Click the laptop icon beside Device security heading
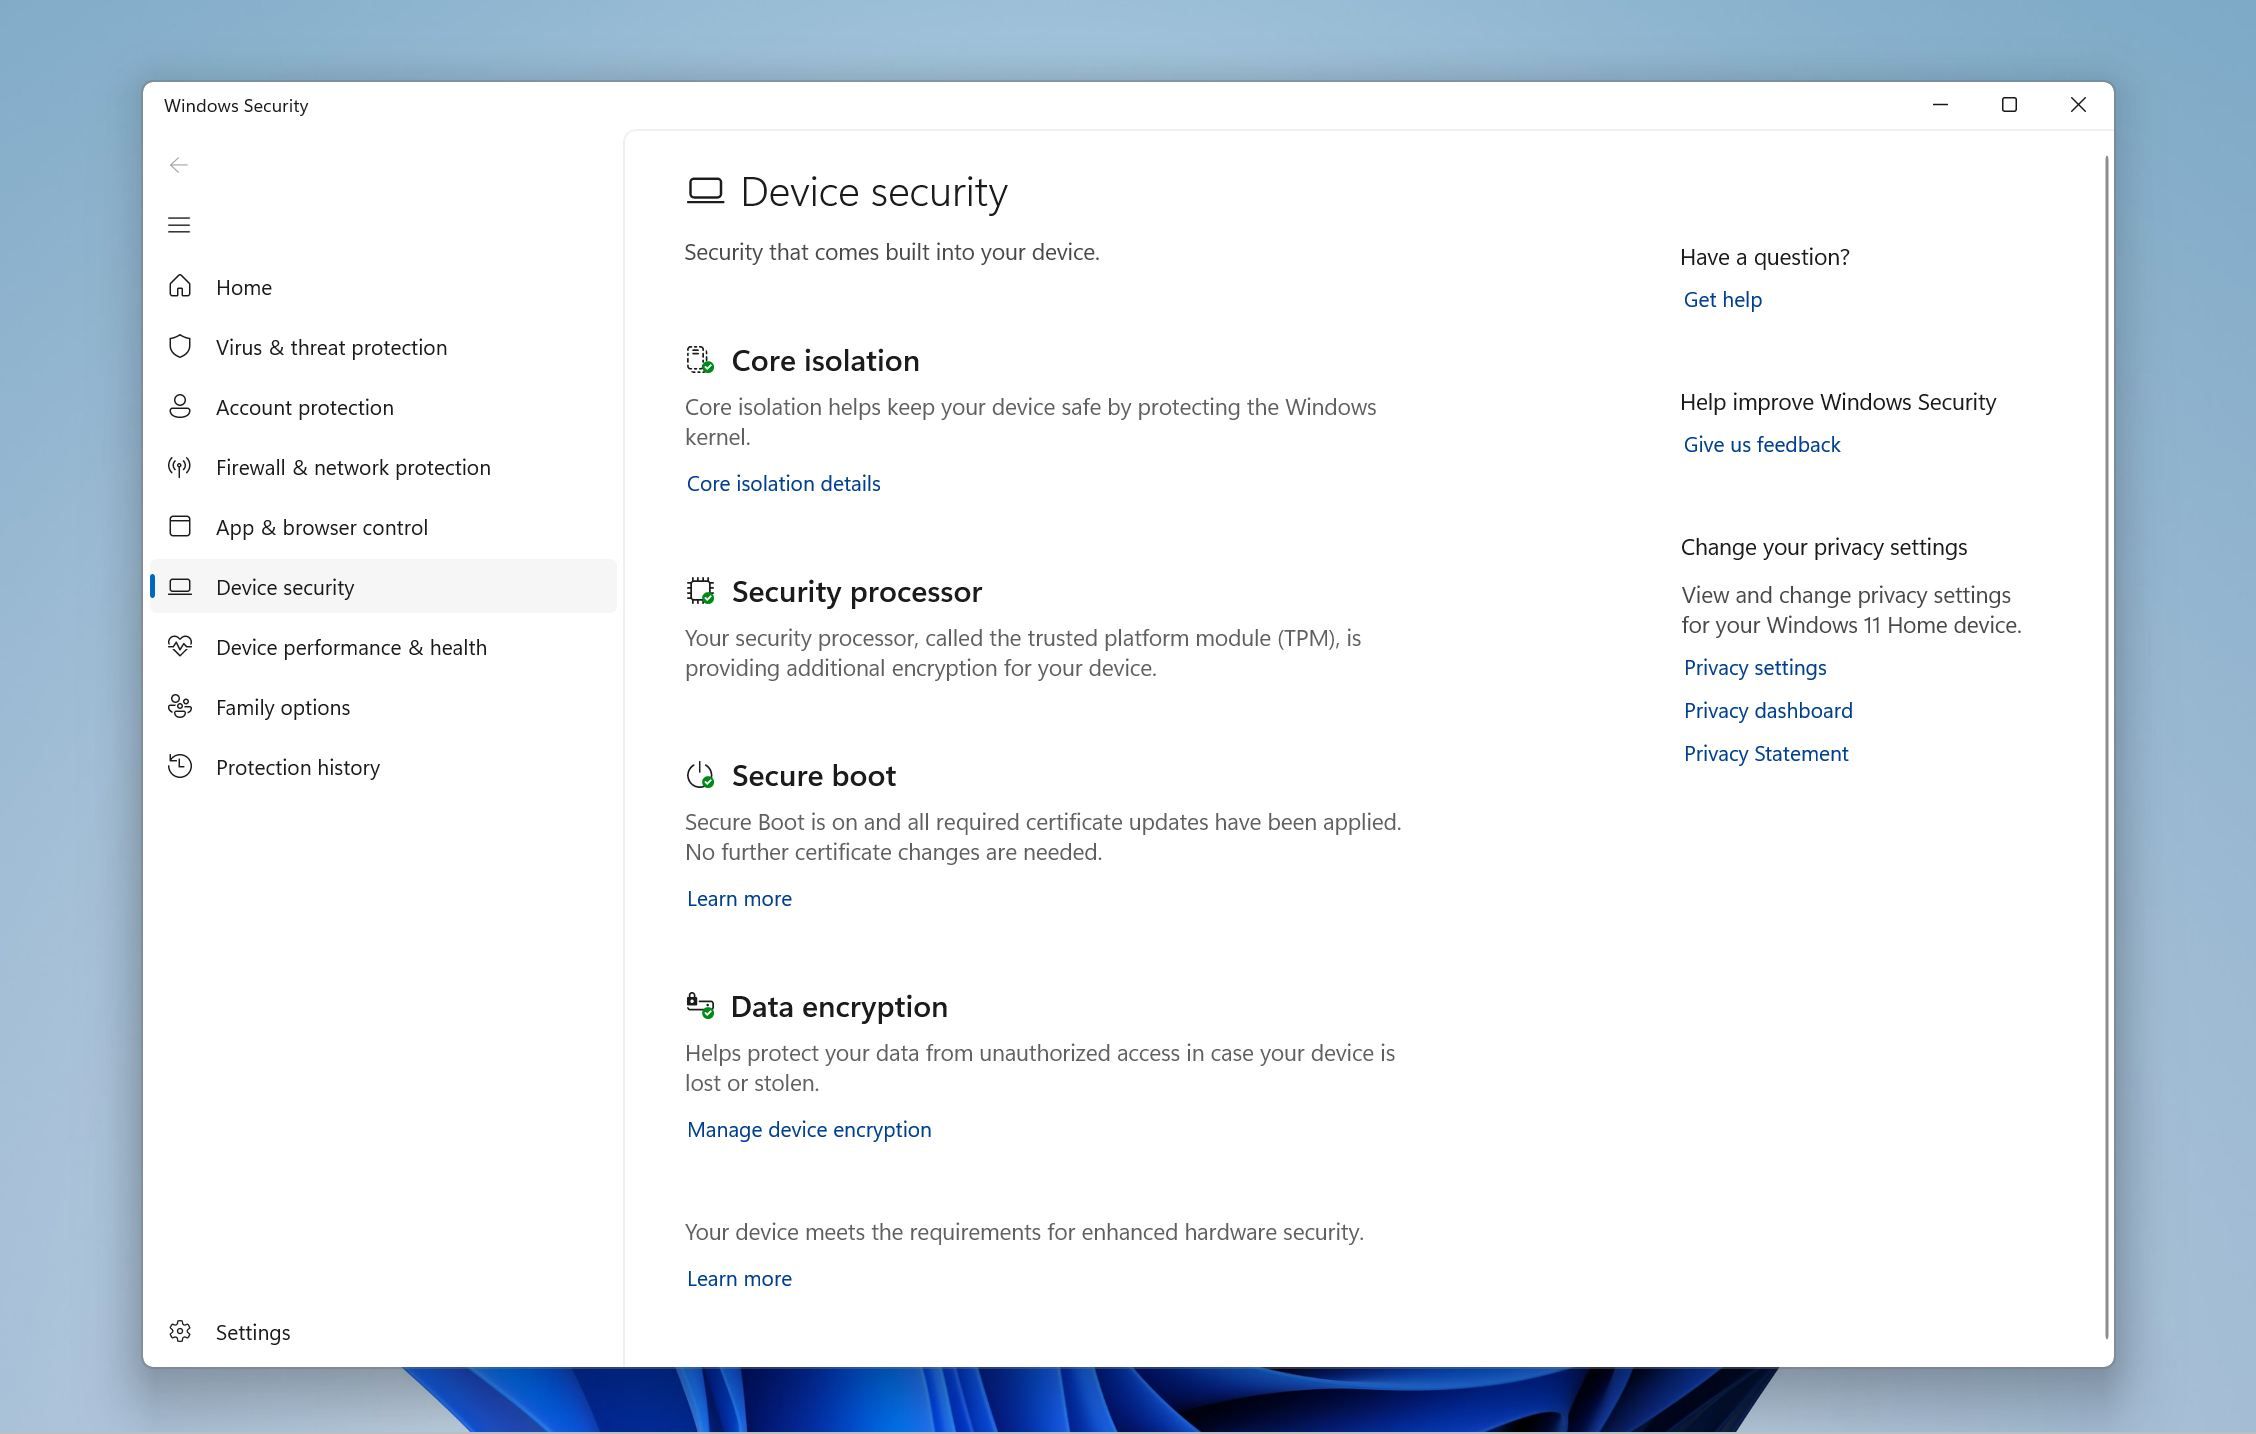This screenshot has width=2256, height=1434. pyautogui.click(x=705, y=191)
